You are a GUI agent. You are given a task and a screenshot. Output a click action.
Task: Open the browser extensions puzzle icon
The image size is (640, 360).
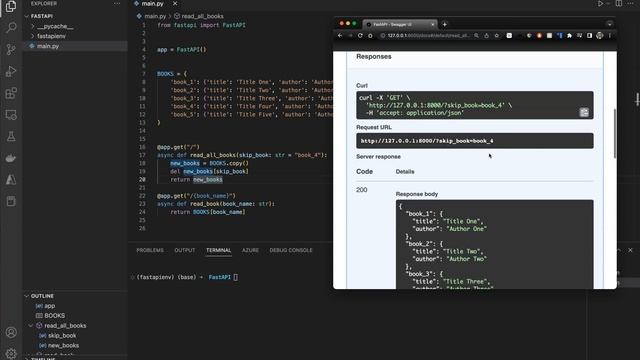[569, 36]
